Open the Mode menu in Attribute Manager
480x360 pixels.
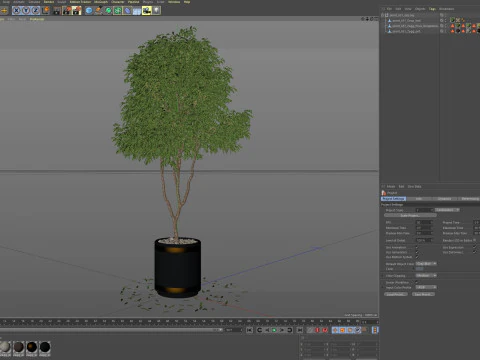(x=391, y=187)
